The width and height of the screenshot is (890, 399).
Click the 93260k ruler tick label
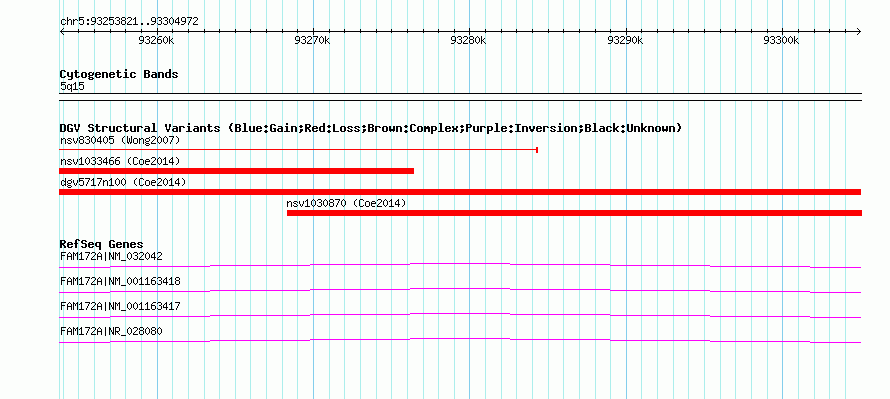point(156,41)
